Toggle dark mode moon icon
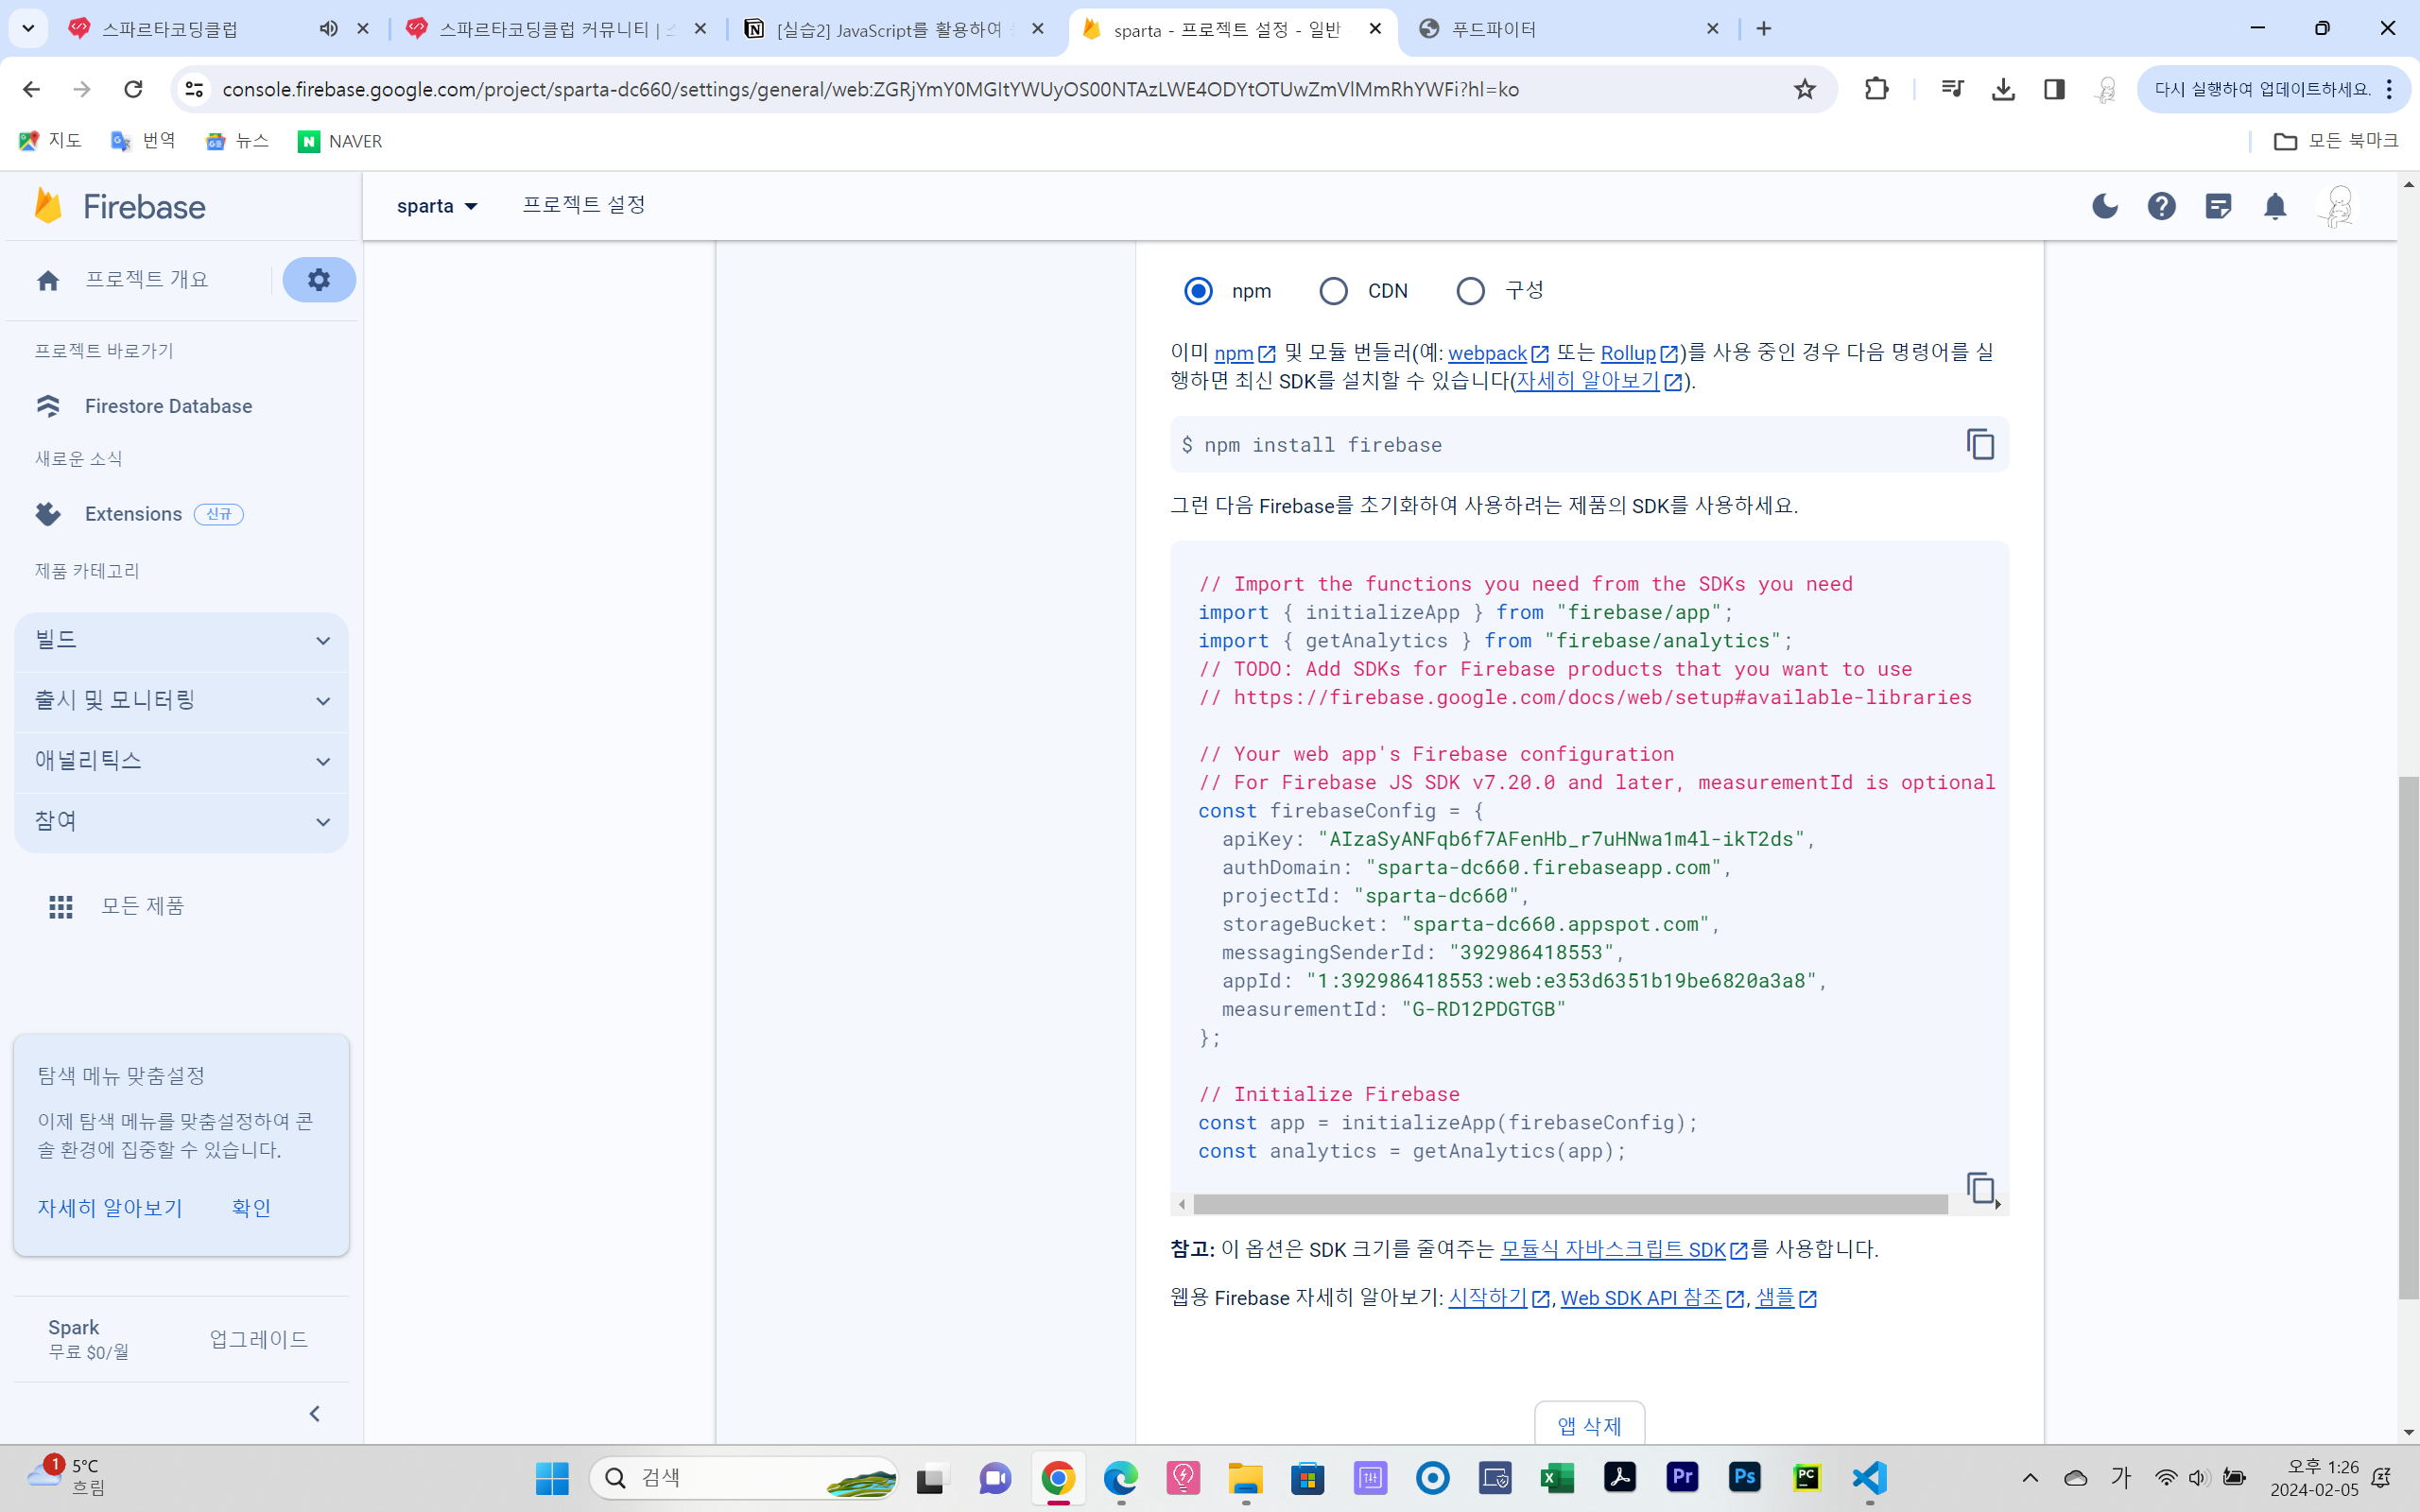2420x1512 pixels. coord(2105,206)
